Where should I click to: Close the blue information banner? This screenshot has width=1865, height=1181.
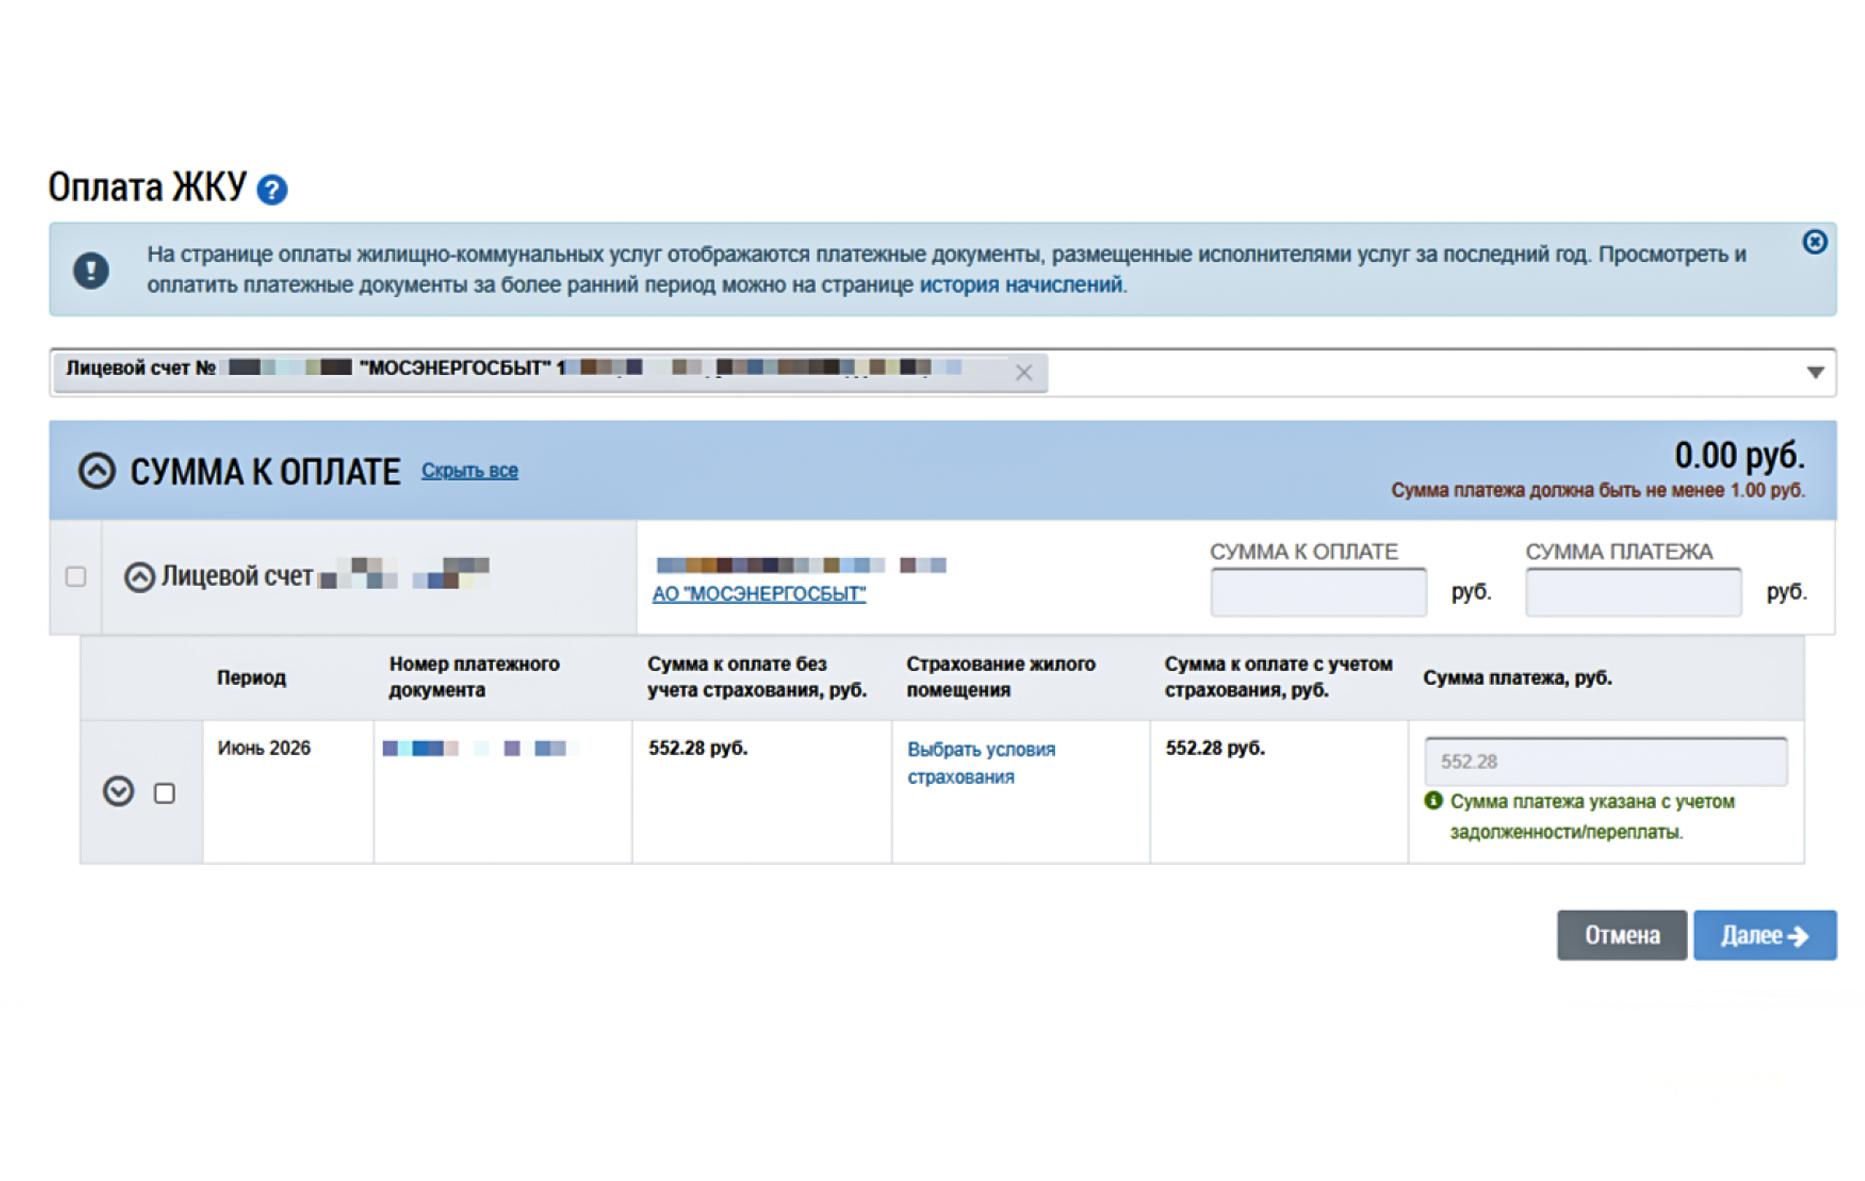click(x=1814, y=242)
